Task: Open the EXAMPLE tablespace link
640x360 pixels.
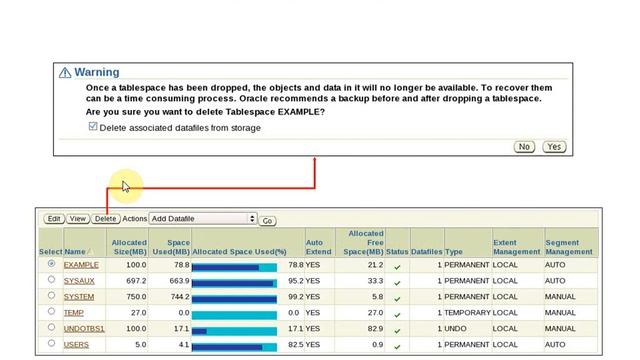Action: click(x=81, y=265)
